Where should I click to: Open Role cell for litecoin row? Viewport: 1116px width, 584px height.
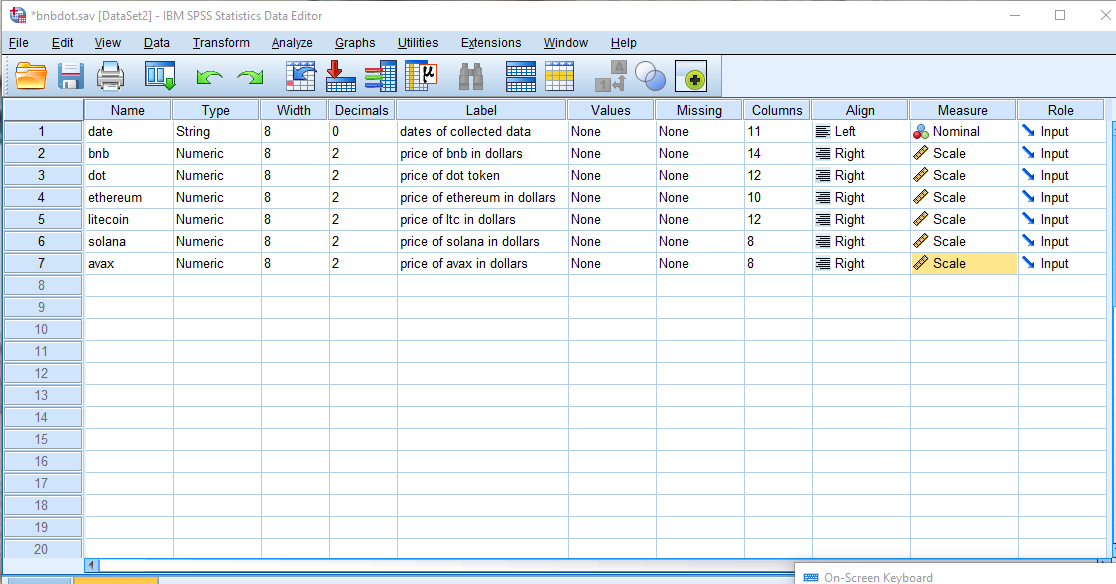[x=1062, y=220]
